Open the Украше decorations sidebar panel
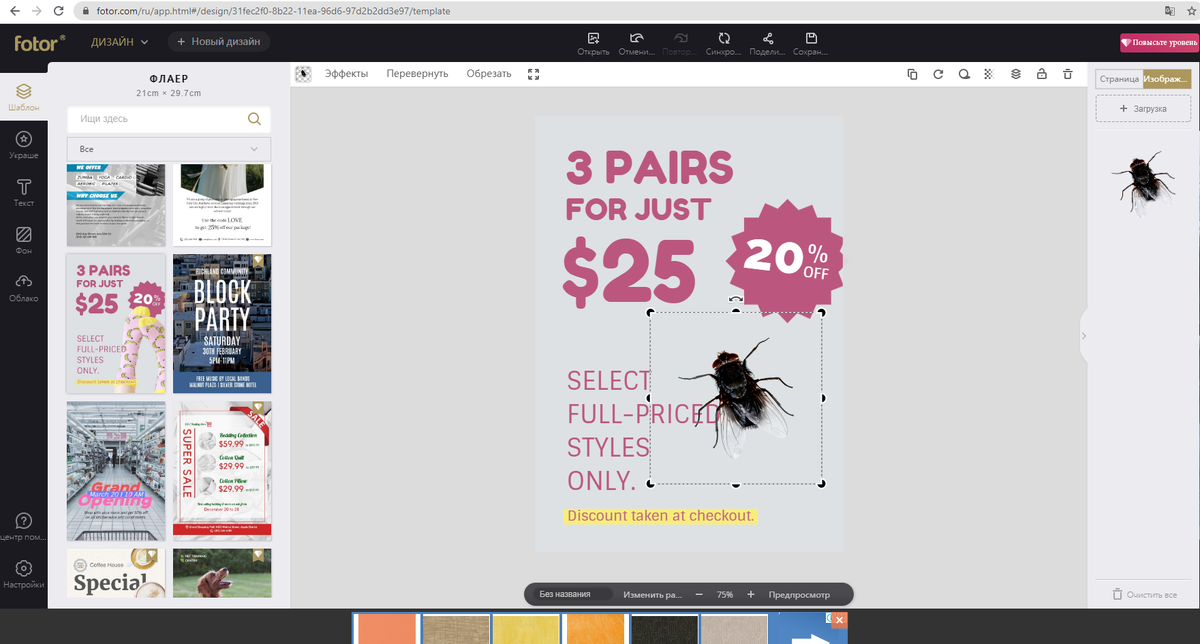The height and width of the screenshot is (644, 1200). click(x=23, y=145)
